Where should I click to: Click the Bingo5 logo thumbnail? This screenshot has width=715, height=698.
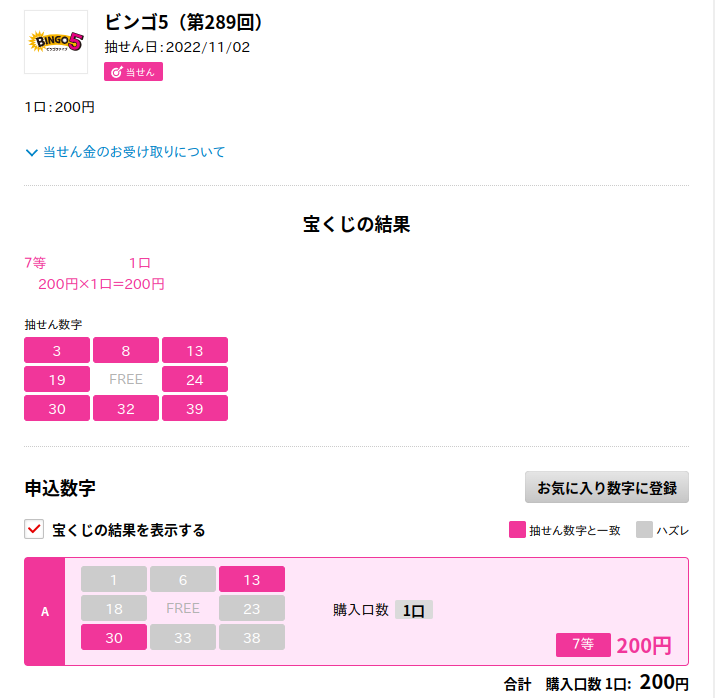(x=56, y=42)
